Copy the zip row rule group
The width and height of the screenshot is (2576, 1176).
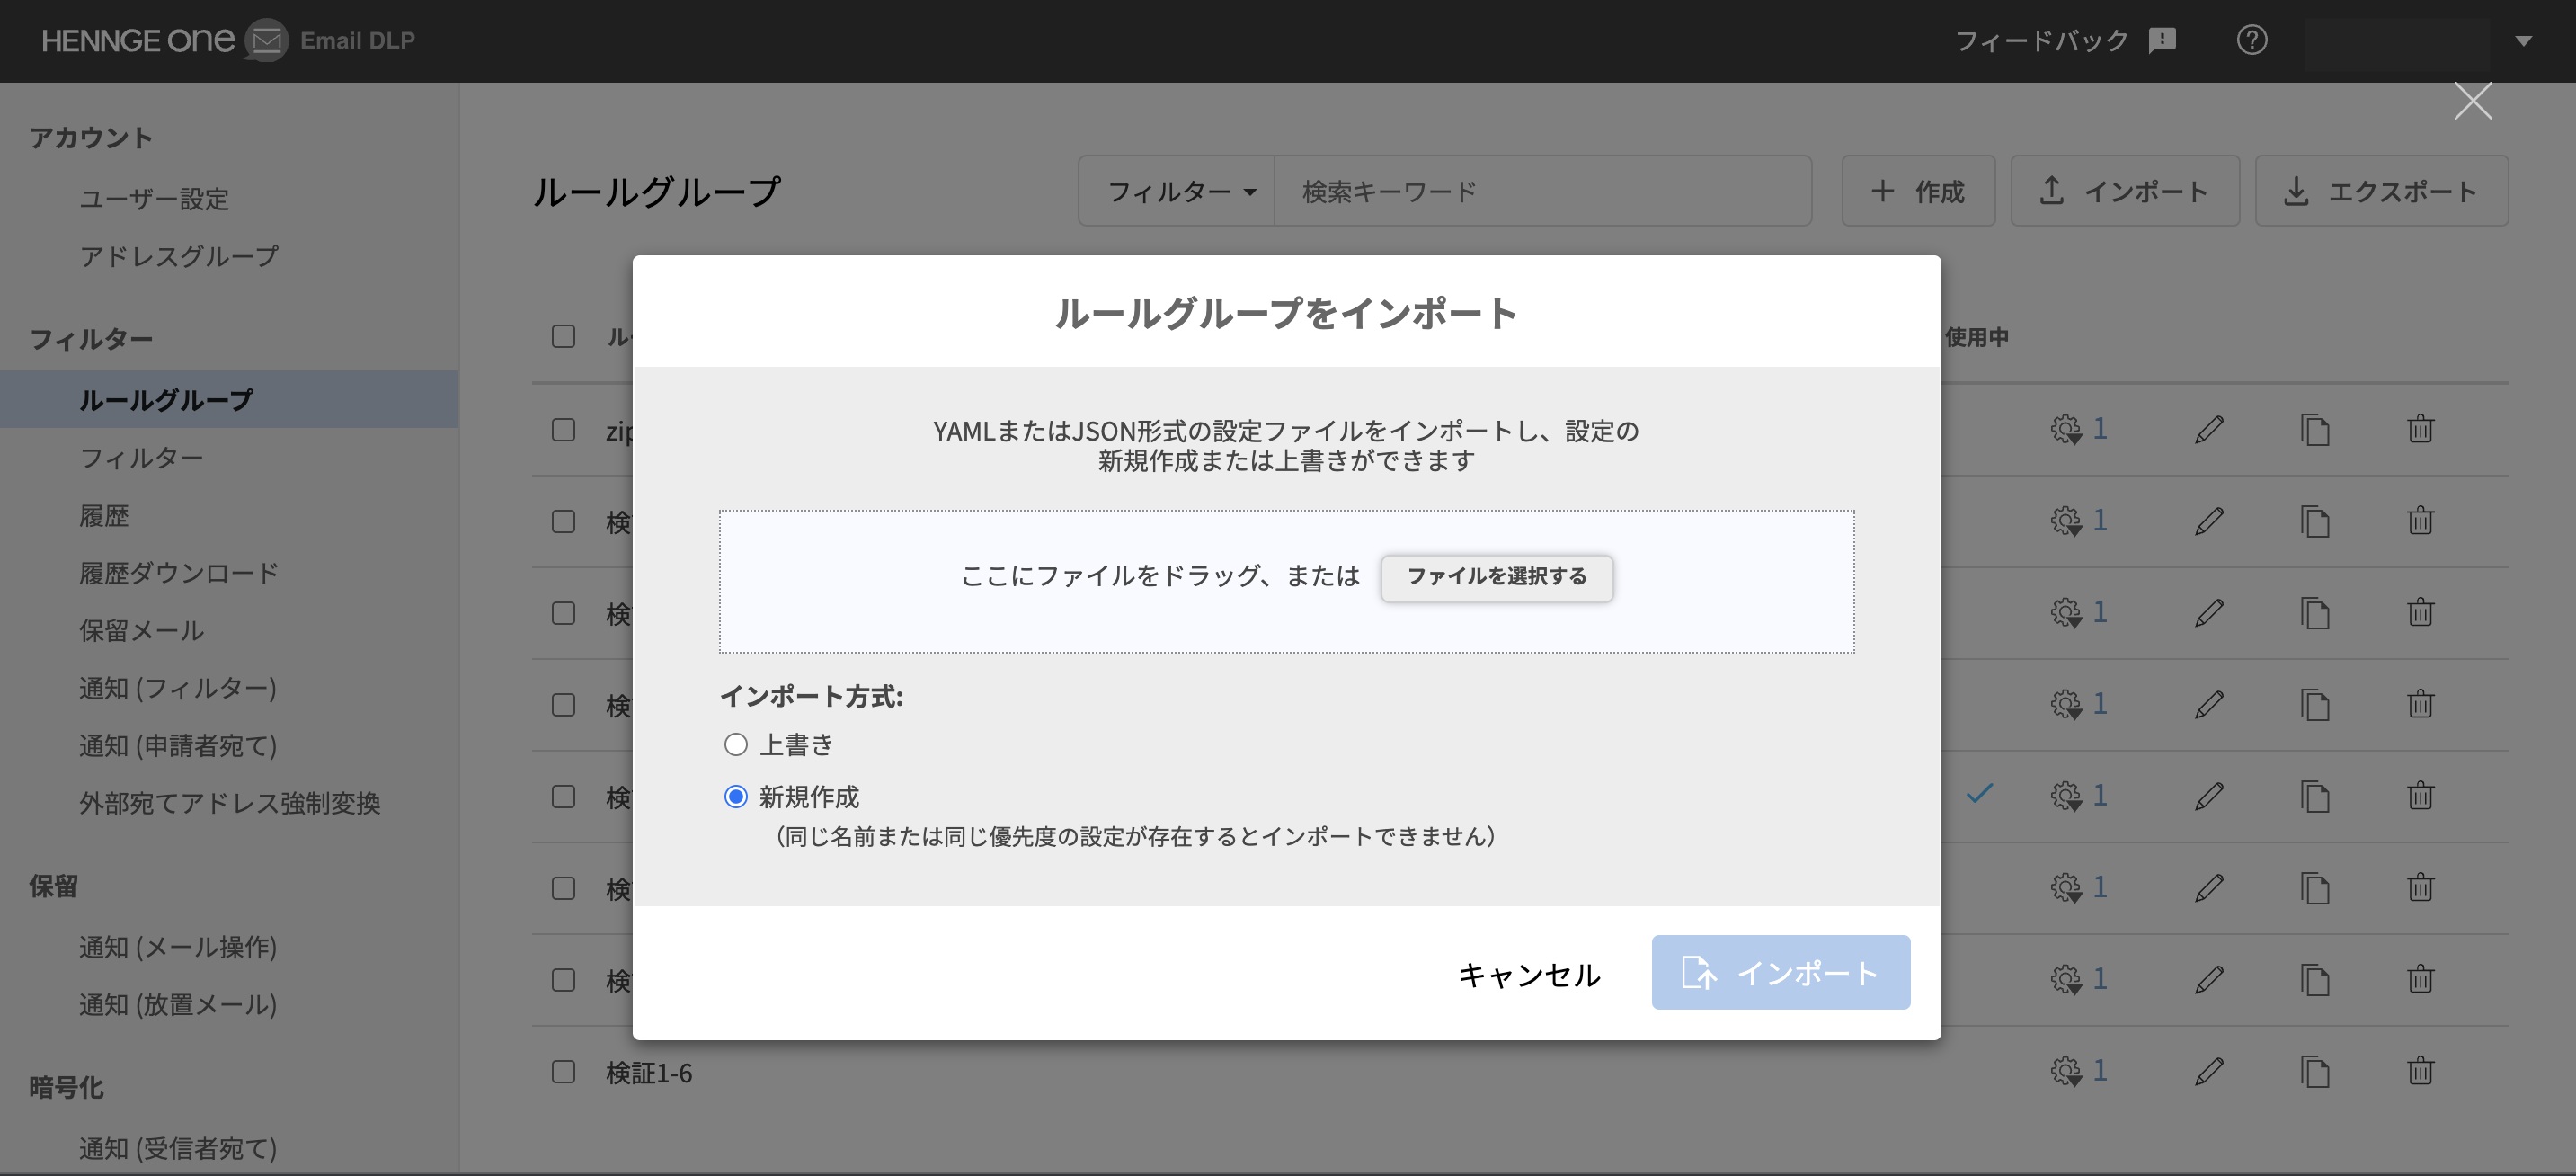coord(2315,430)
